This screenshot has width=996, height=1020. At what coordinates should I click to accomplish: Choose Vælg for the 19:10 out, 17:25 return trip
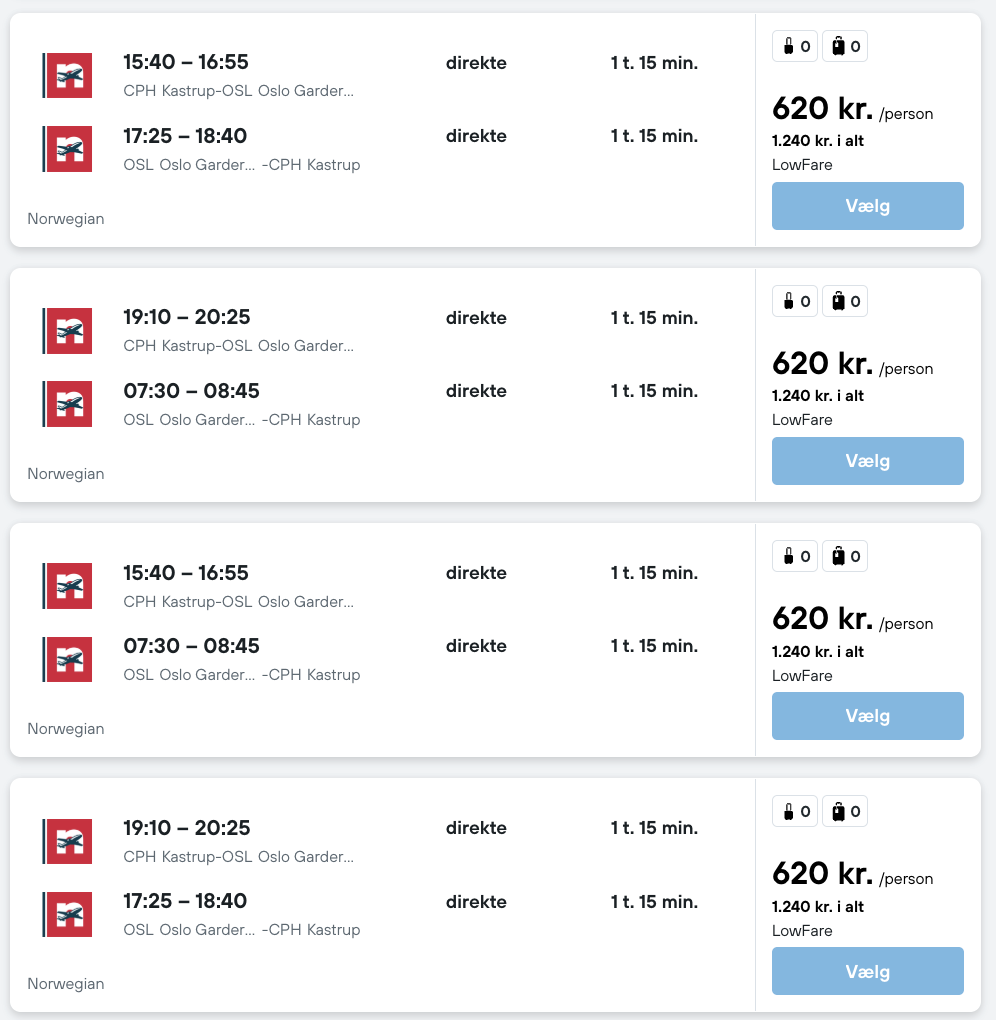[867, 971]
